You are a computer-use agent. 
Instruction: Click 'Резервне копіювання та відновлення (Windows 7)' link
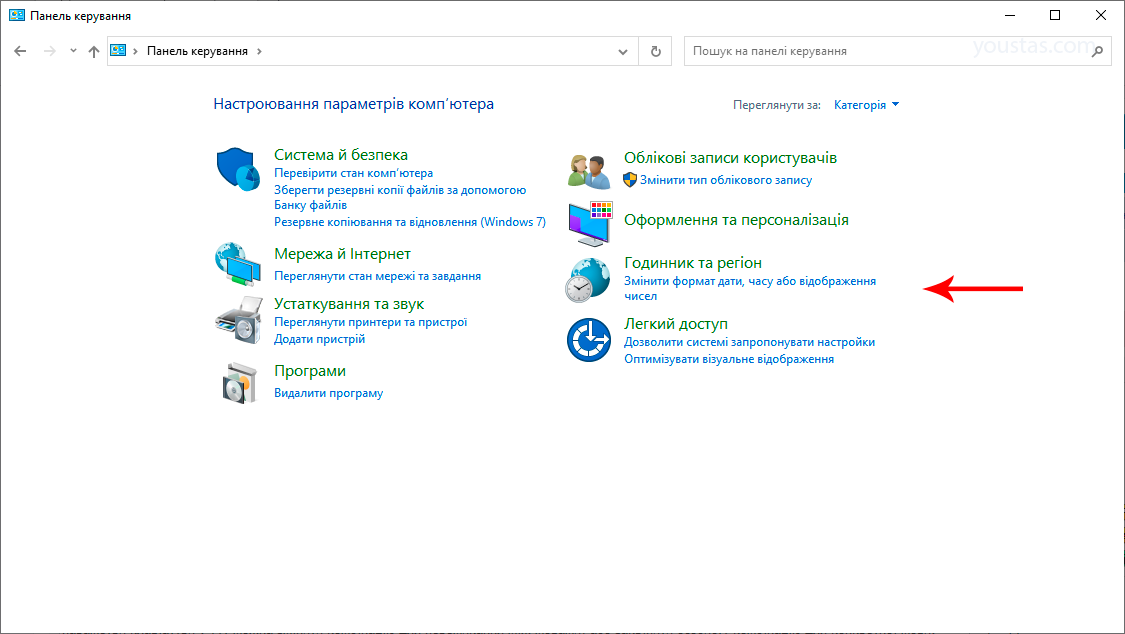[x=410, y=222]
